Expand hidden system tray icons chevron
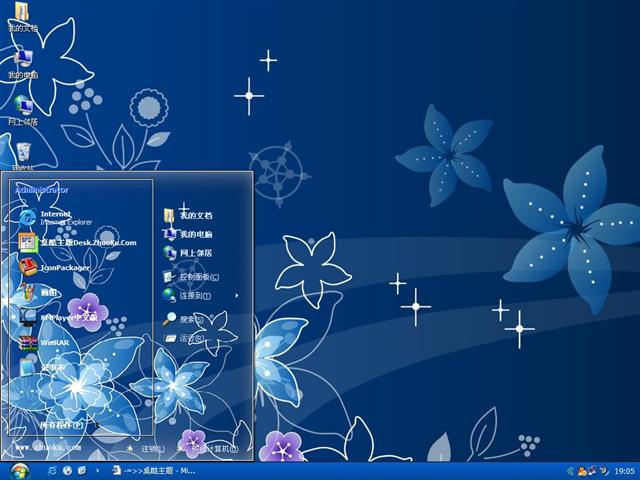Image resolution: width=640 pixels, height=480 pixels. [570, 471]
